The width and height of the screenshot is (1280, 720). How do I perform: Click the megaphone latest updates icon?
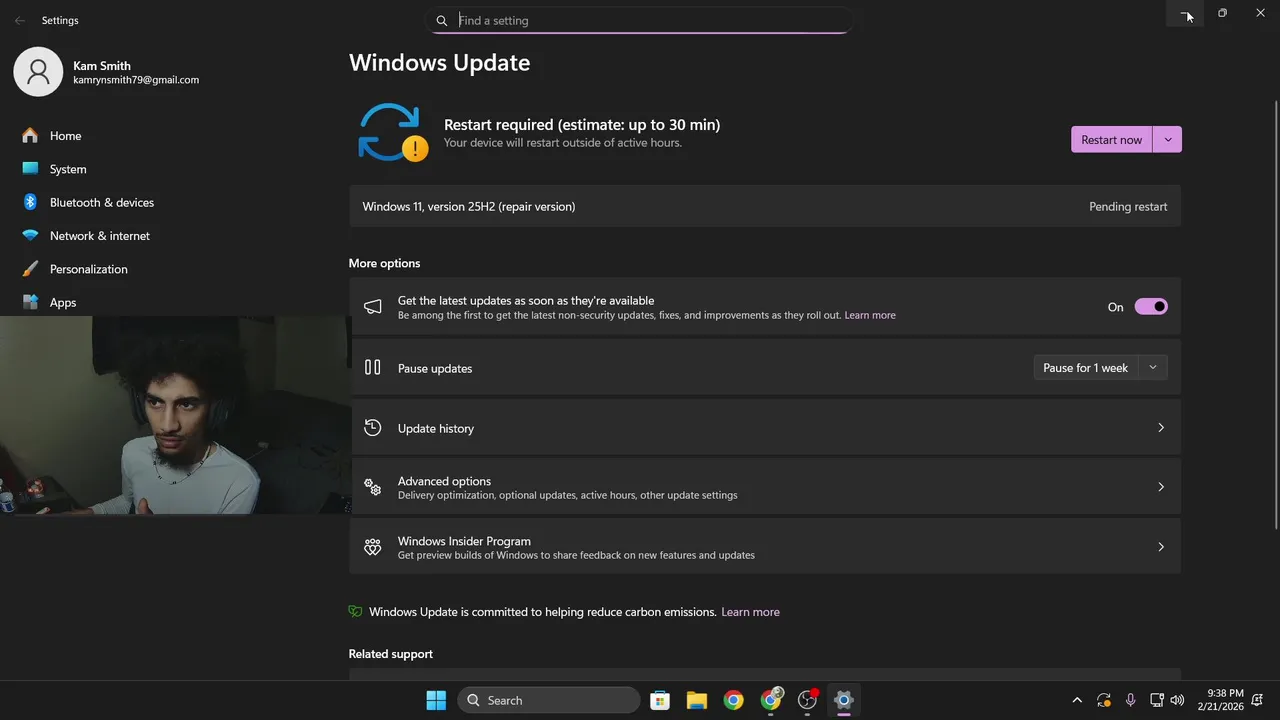[373, 307]
